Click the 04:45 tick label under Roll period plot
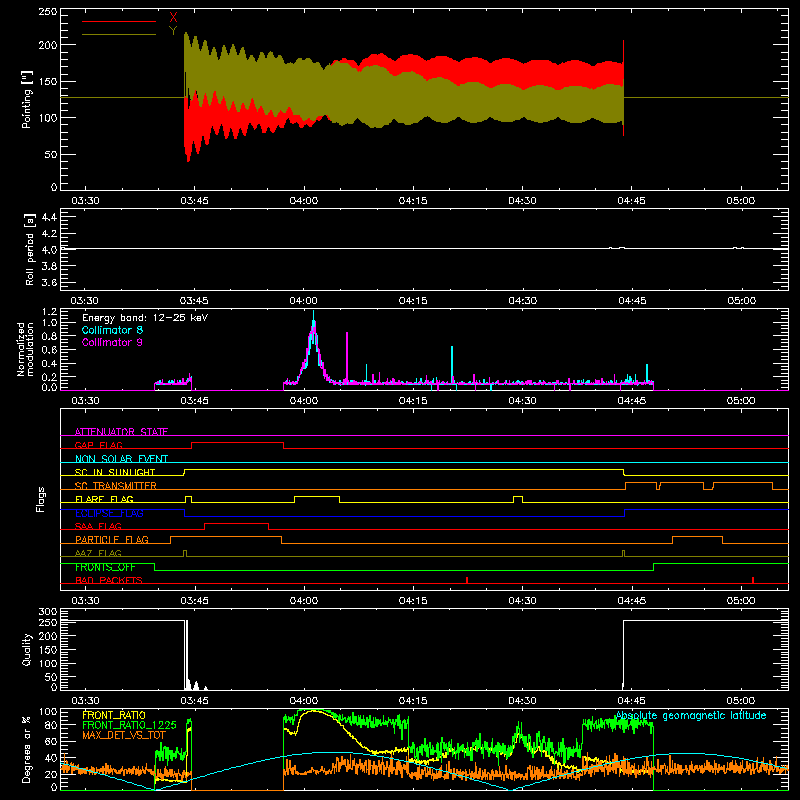 coord(632,301)
